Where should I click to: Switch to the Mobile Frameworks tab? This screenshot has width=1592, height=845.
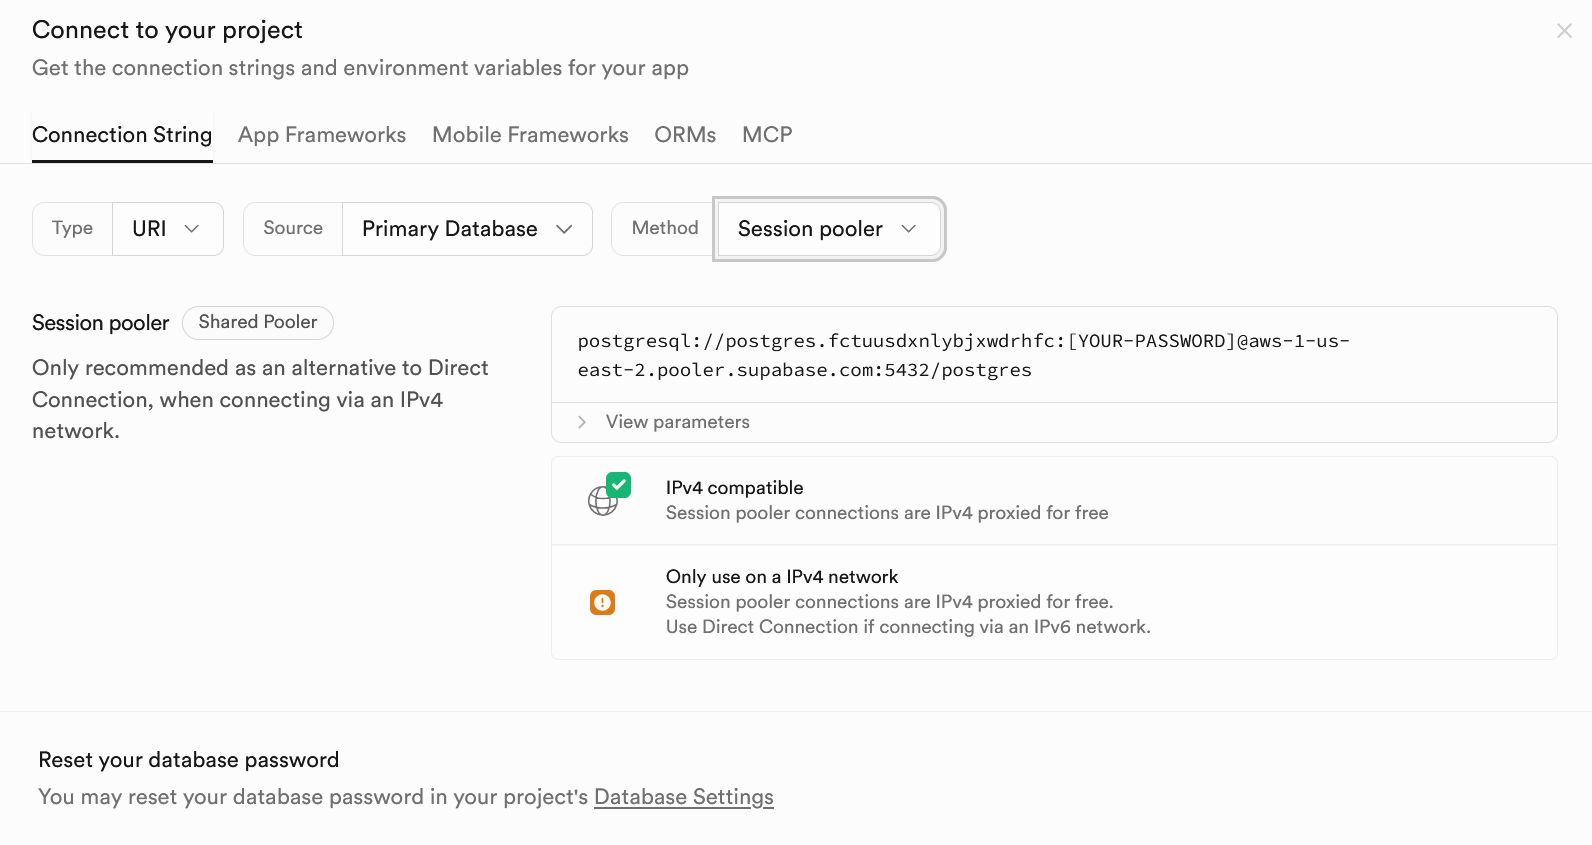530,135
